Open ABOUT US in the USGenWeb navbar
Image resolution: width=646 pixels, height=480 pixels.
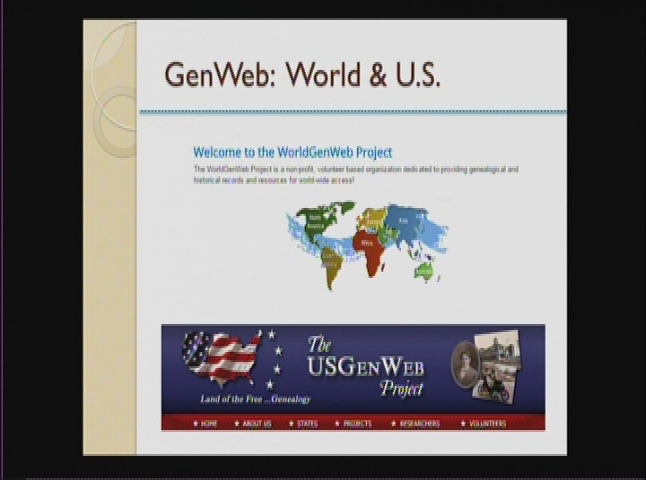(x=253, y=424)
